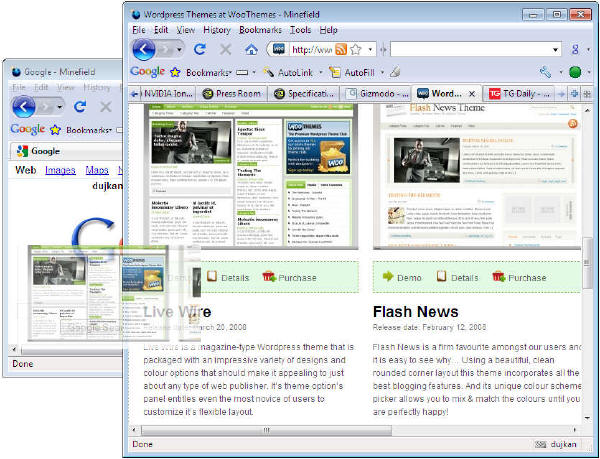Go back in the Google window

pos(23,107)
